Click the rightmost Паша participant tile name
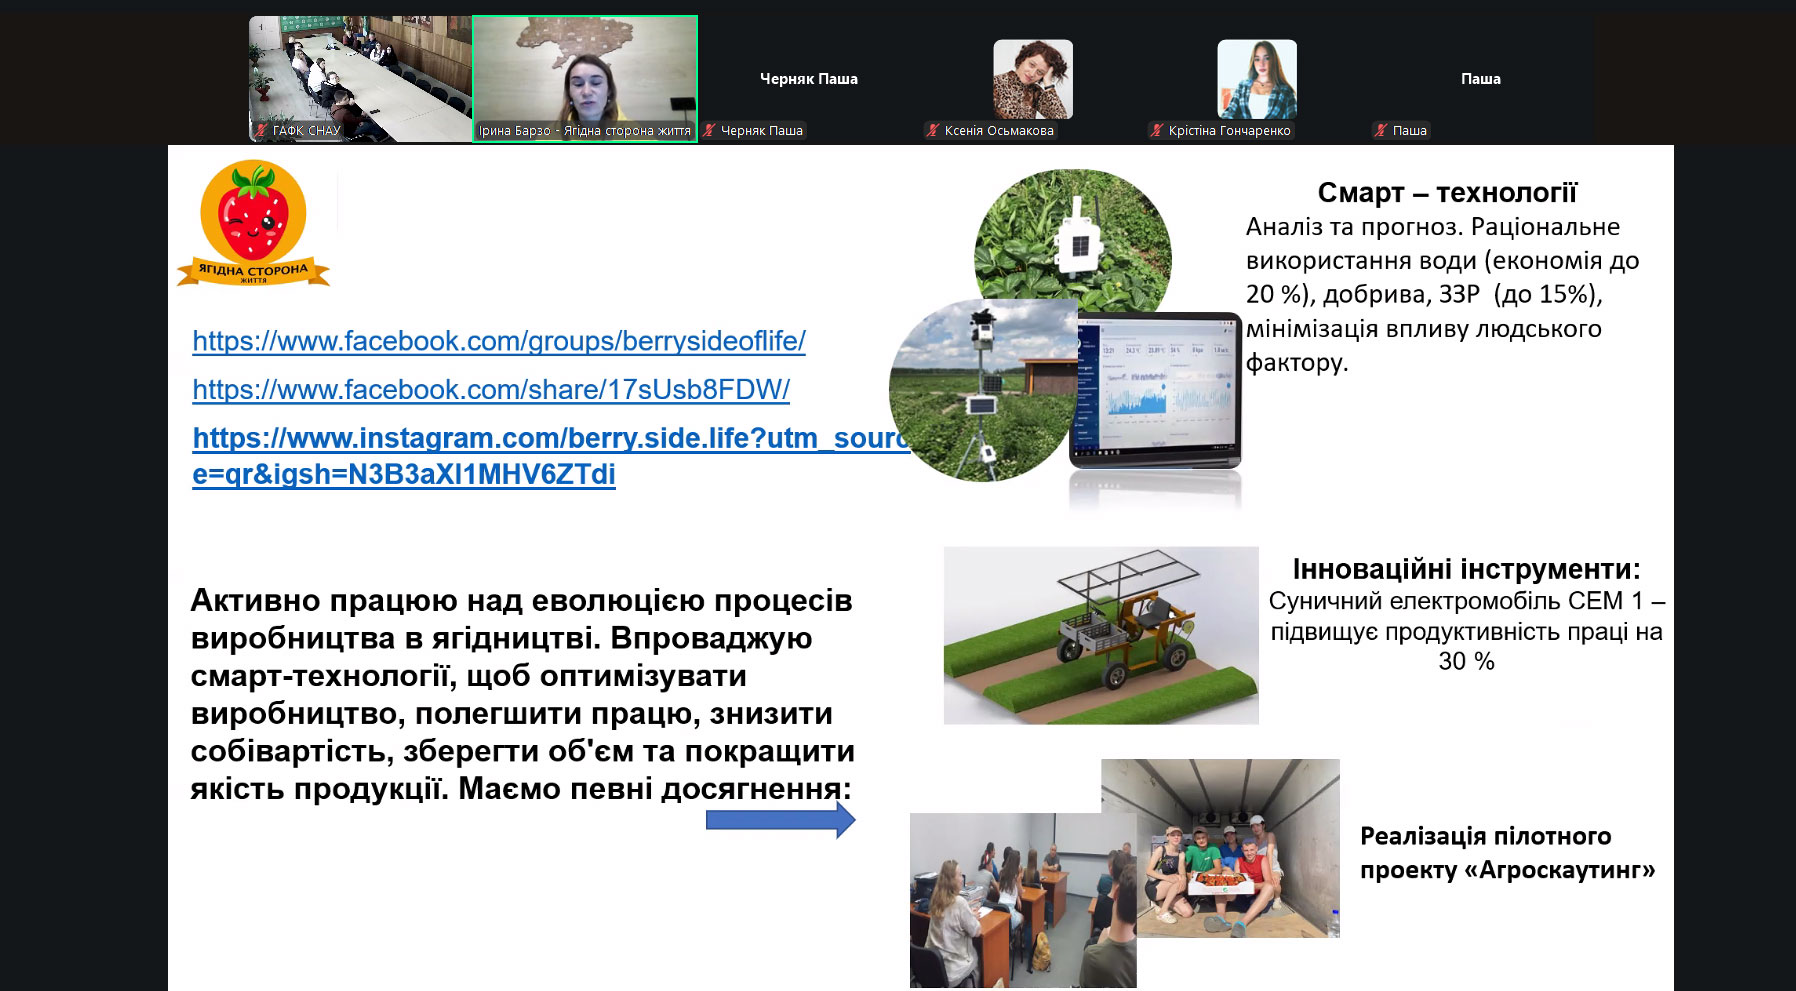1796x991 pixels. click(1480, 79)
